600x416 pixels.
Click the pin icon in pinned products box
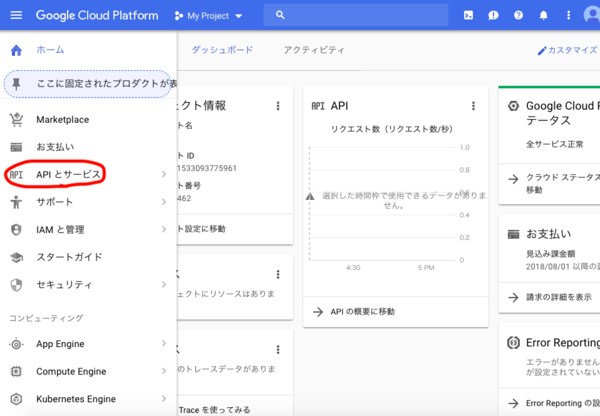pyautogui.click(x=16, y=84)
